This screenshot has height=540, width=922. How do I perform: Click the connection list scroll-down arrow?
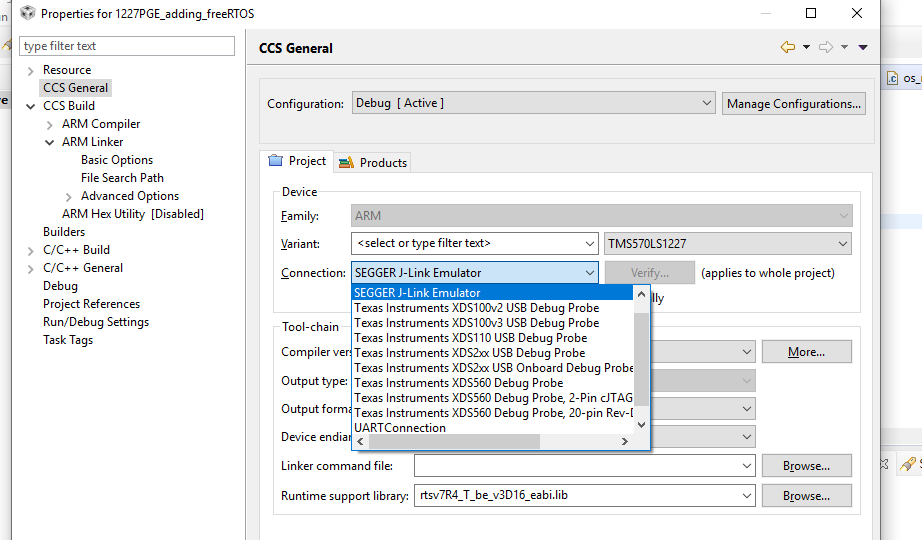642,425
